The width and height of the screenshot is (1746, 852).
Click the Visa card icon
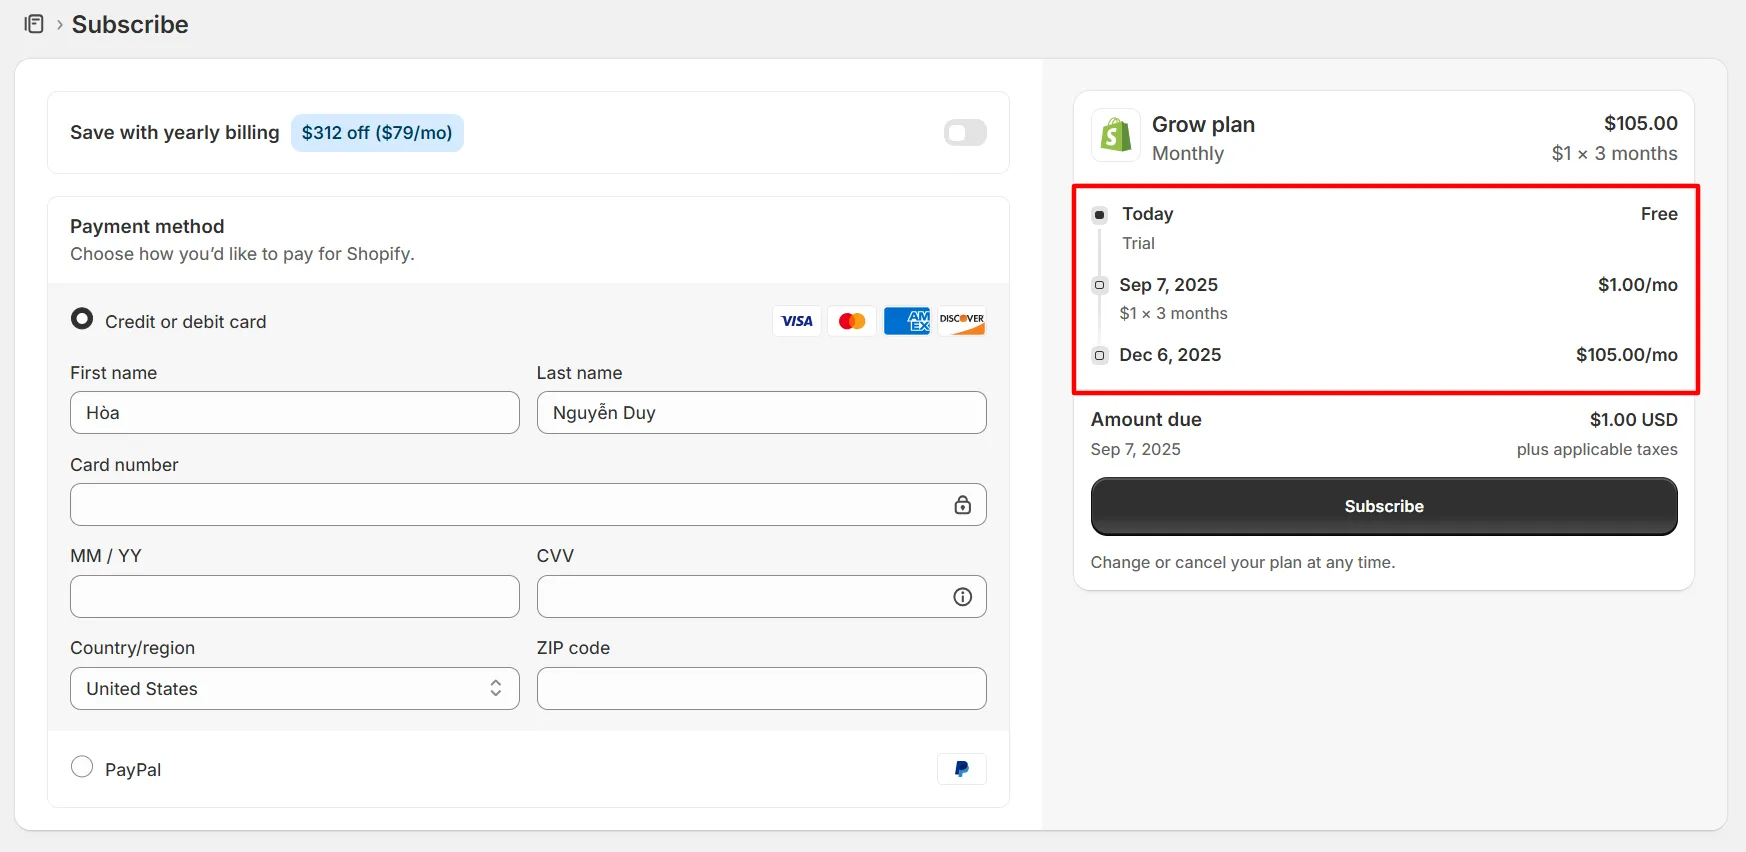[x=797, y=321]
